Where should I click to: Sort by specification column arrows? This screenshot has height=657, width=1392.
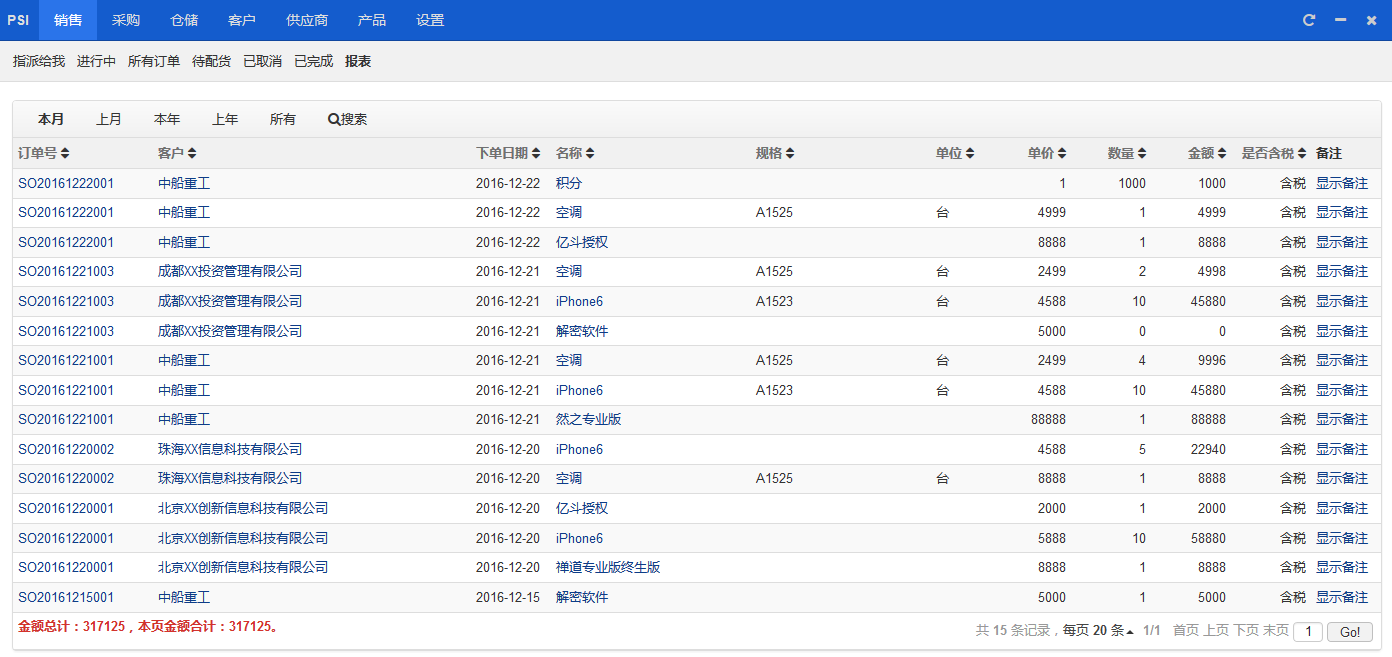(x=790, y=154)
